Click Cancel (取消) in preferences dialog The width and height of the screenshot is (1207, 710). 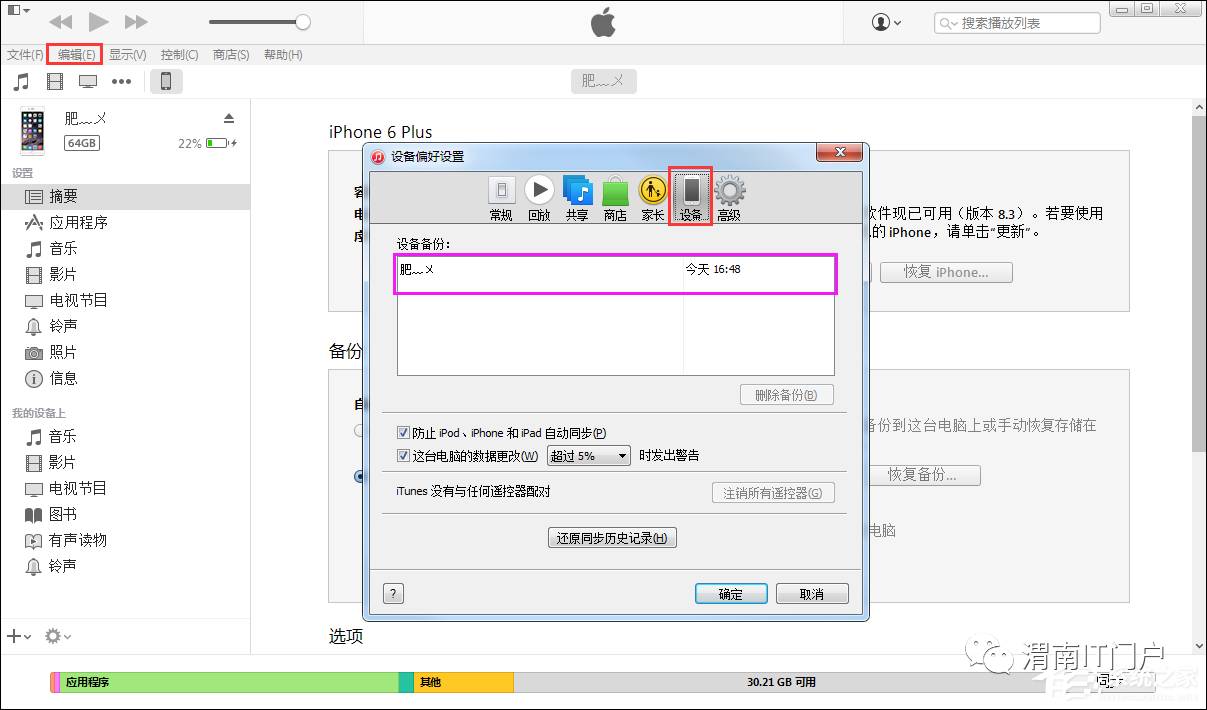(x=812, y=593)
